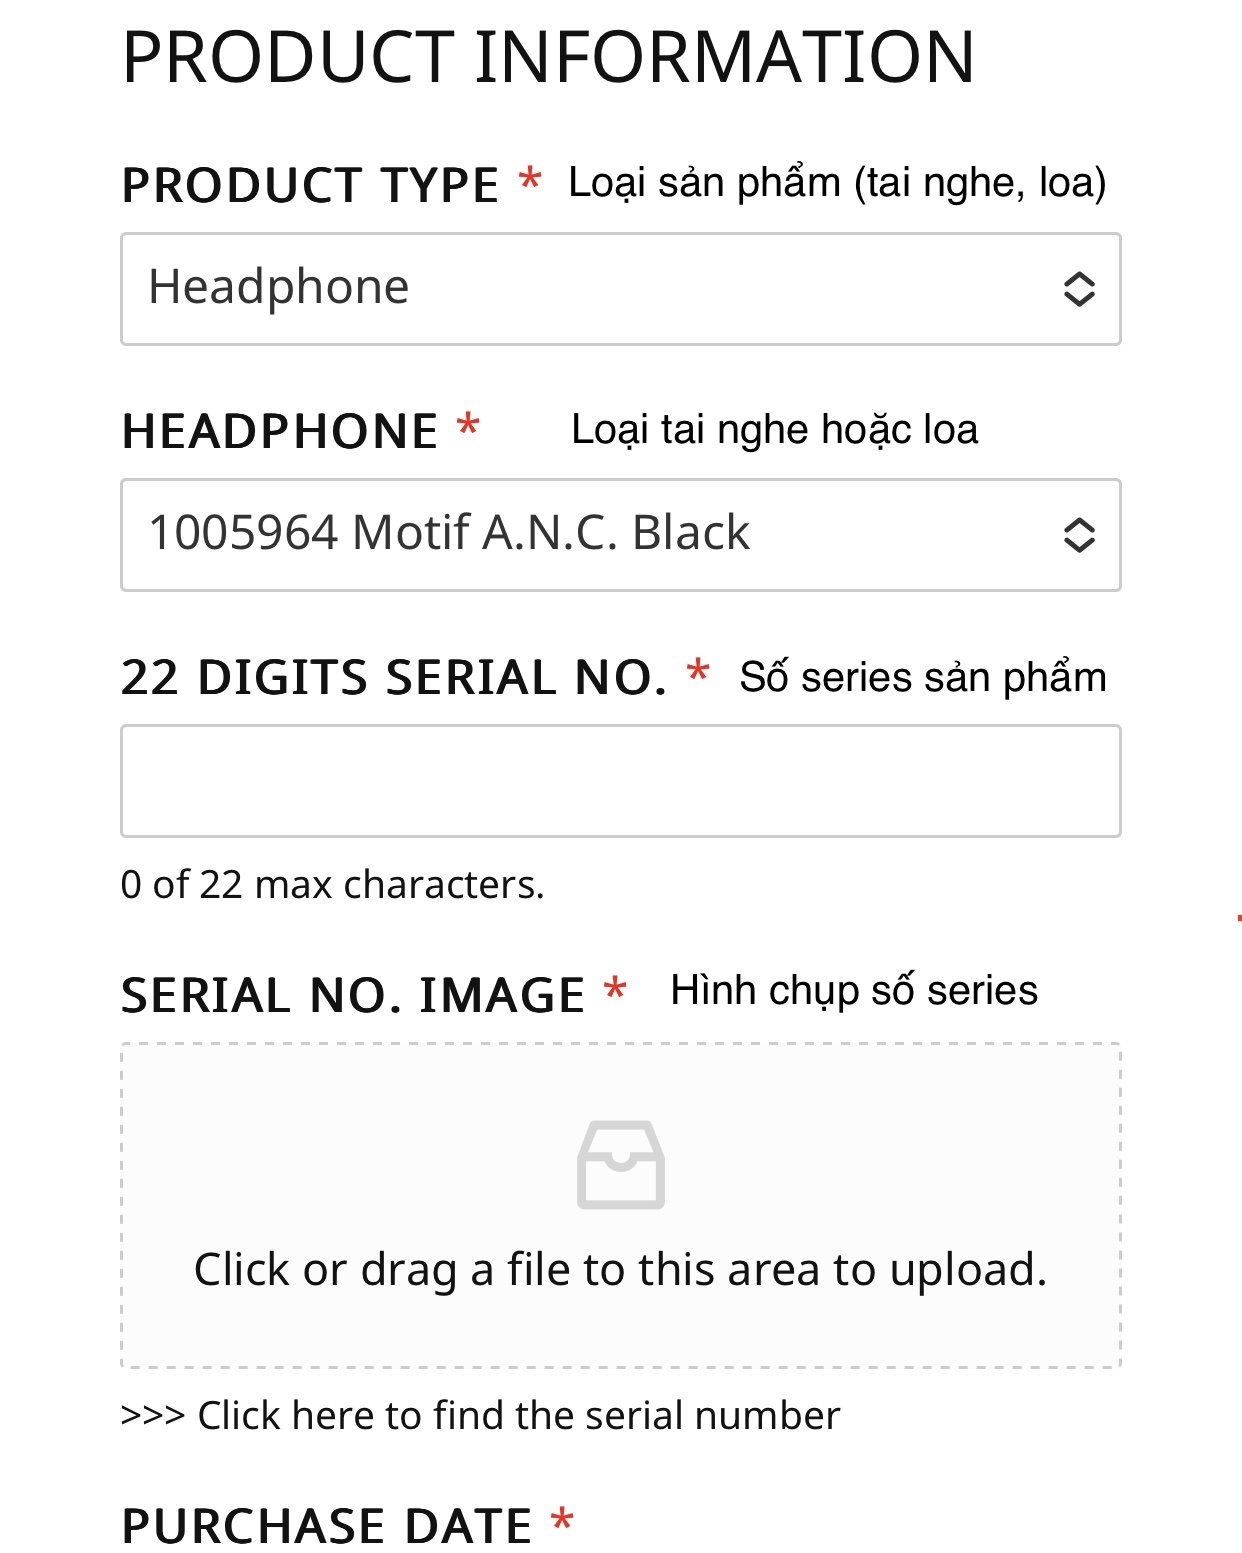Click the 22 DIGITS SERIAL NO. label
Viewport: 1242px width, 1553px height.
394,678
